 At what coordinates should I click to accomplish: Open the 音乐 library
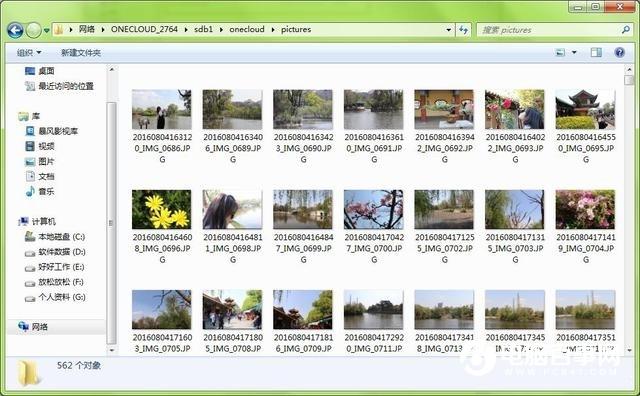40,191
